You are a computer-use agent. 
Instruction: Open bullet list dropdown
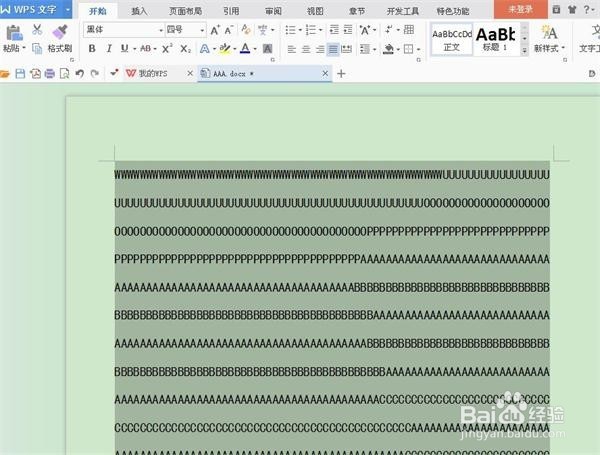click(x=300, y=30)
